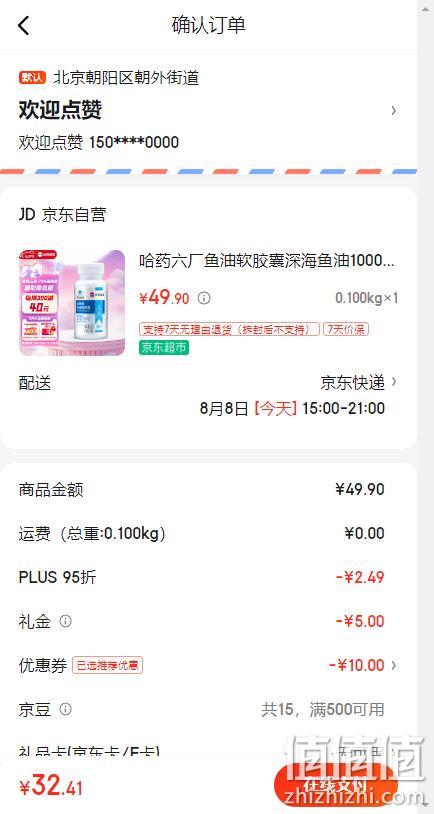434x814 pixels.
Task: Open the info icon next to 京豆
Action: (x=65, y=709)
